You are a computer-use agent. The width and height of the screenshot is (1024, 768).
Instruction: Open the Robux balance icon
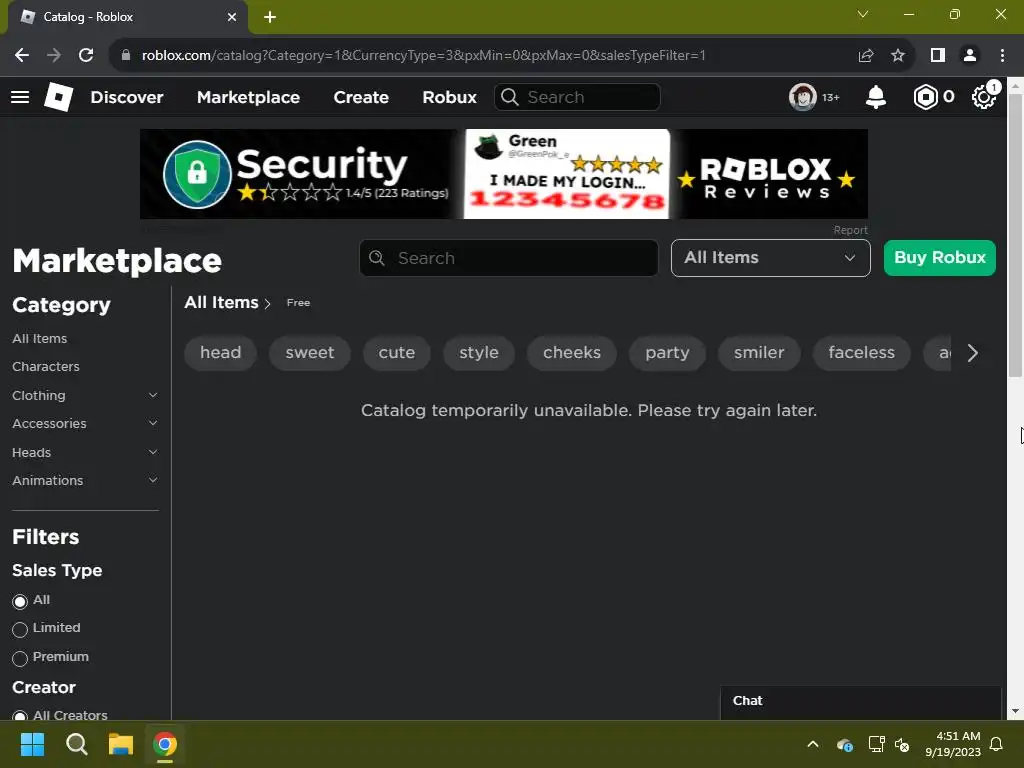tap(925, 97)
